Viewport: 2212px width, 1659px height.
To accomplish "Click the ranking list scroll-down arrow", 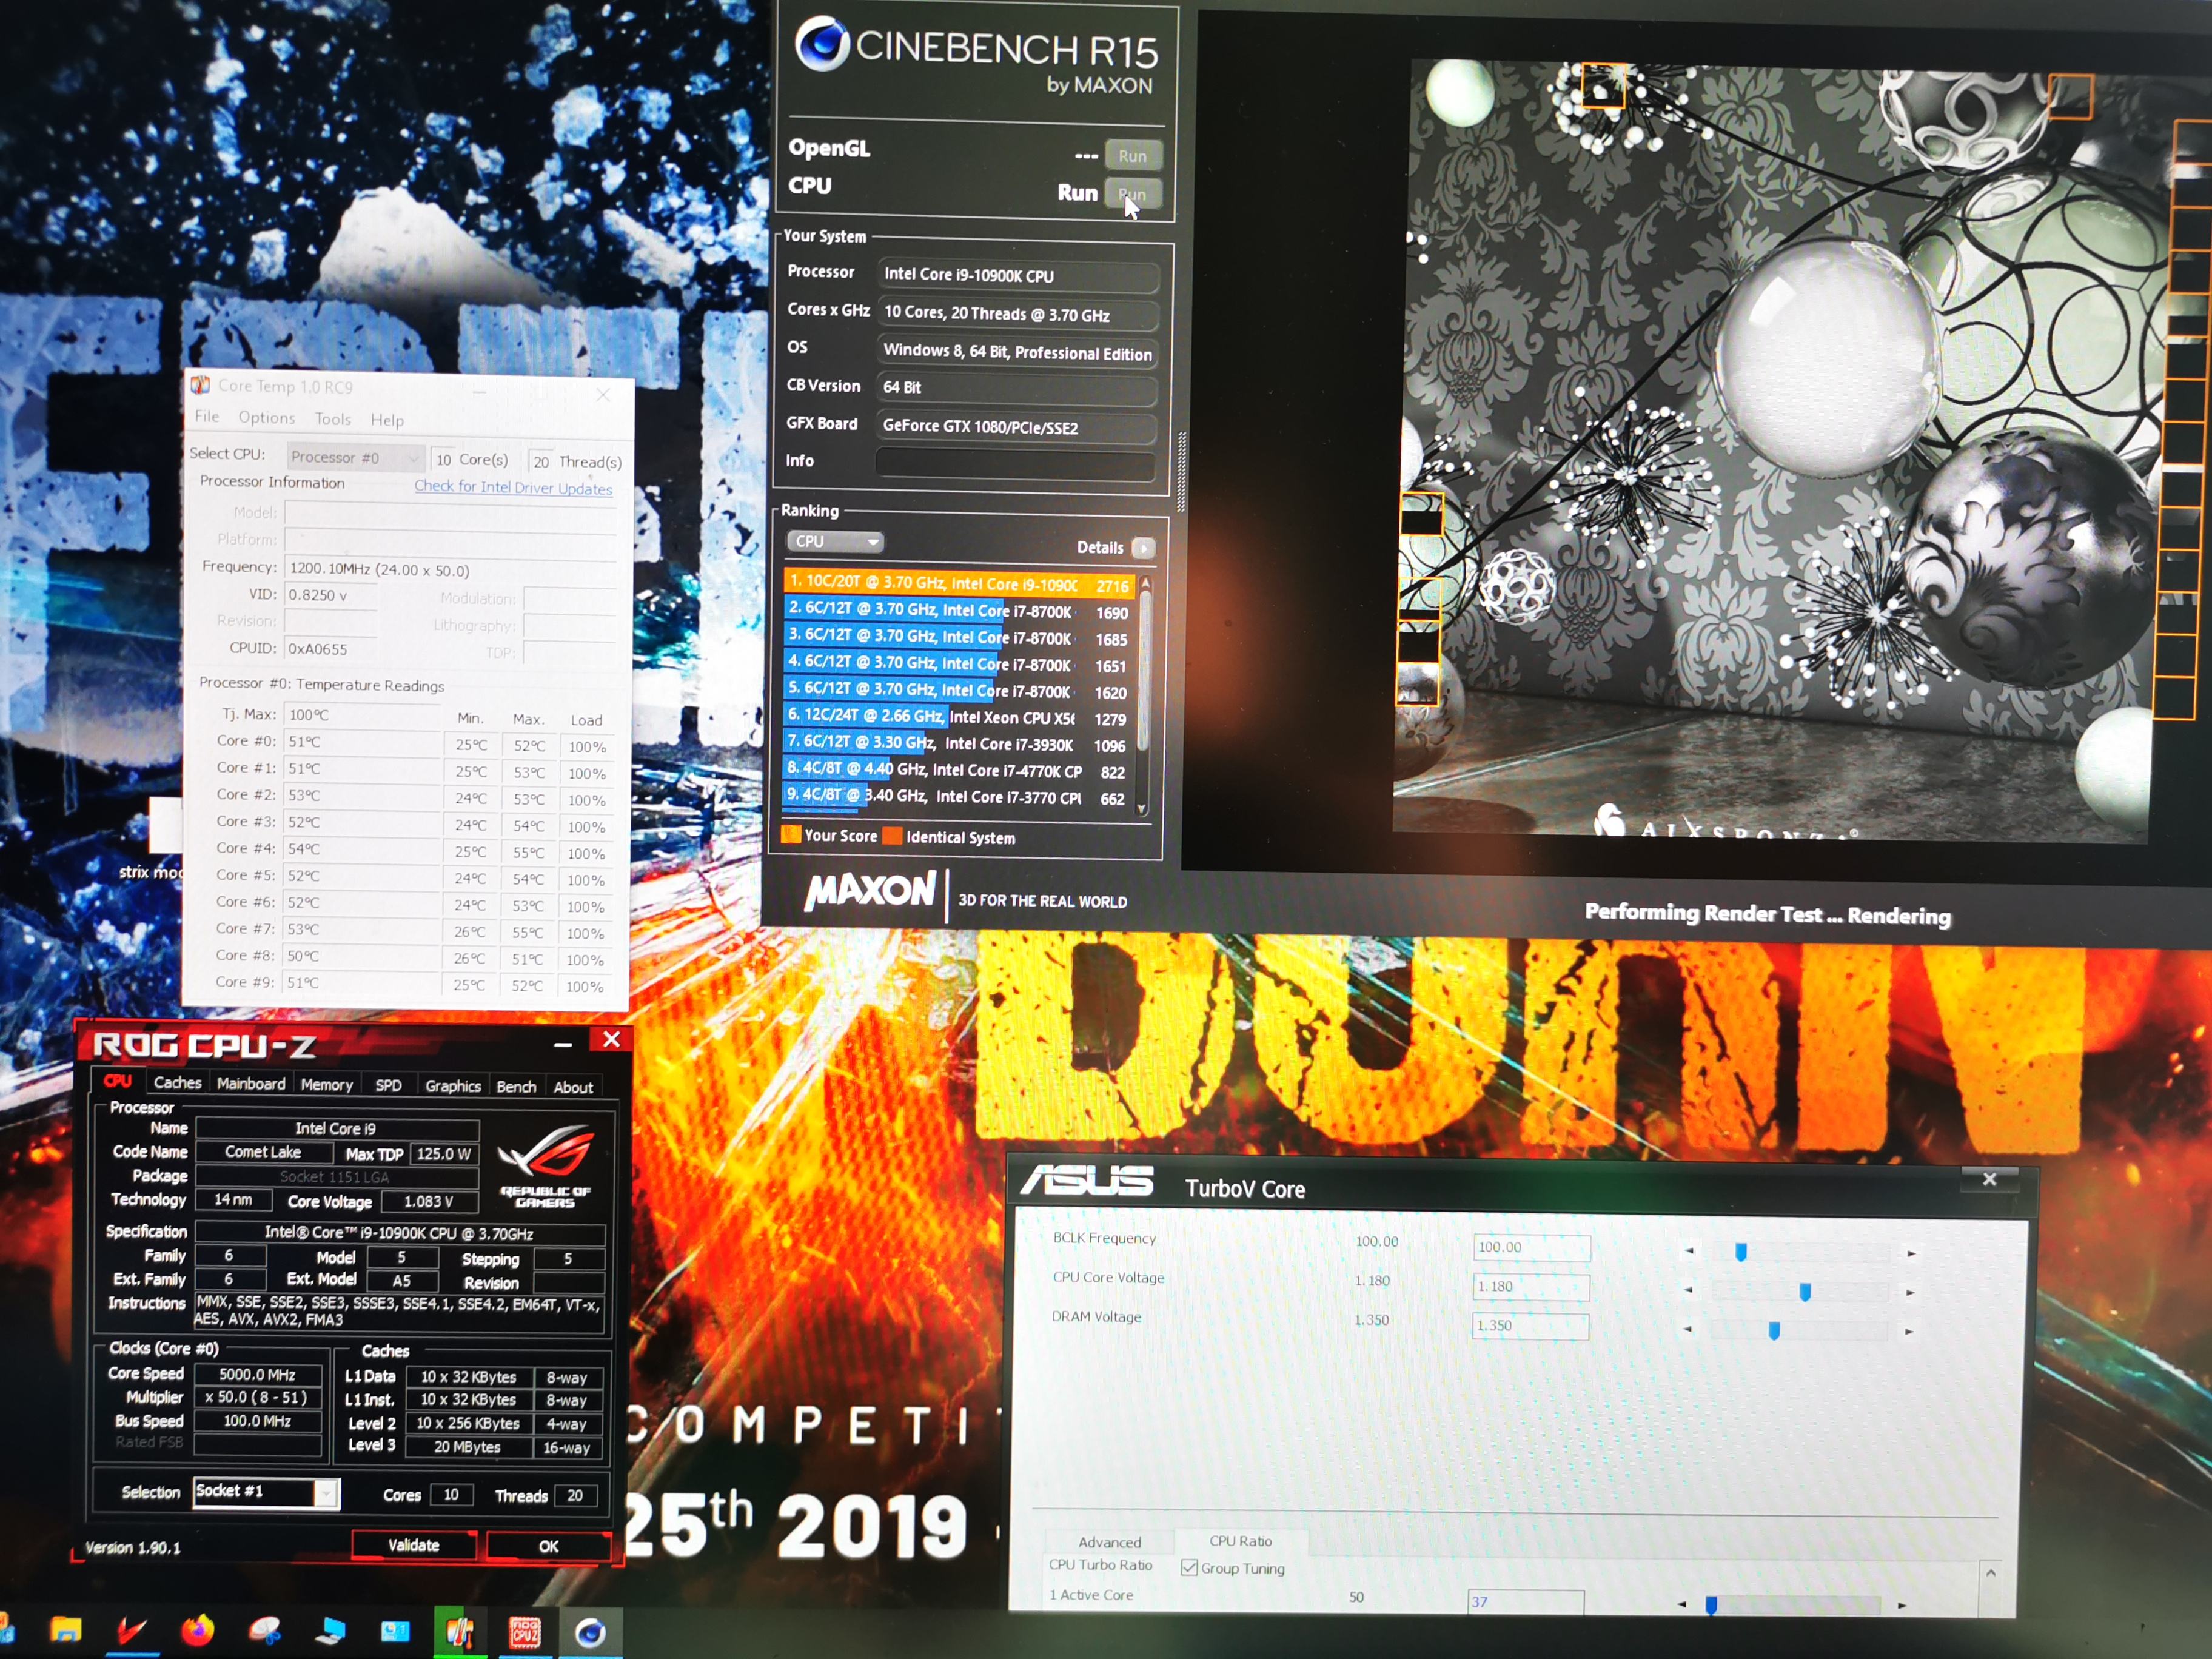I will 1142,809.
